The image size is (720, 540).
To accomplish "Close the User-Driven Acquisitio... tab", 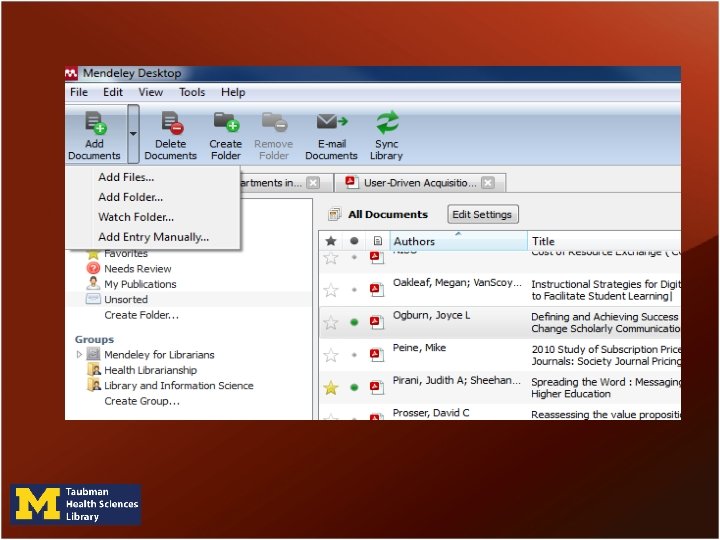I will [488, 183].
